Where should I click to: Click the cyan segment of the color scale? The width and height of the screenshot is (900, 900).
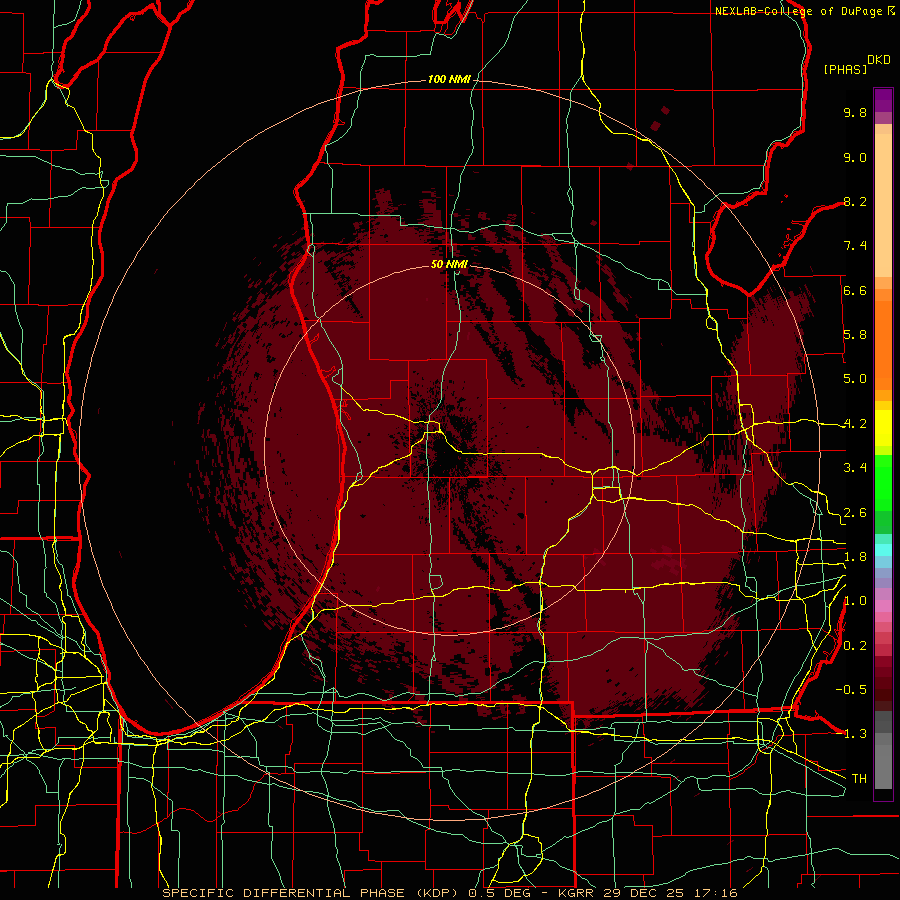coord(883,550)
